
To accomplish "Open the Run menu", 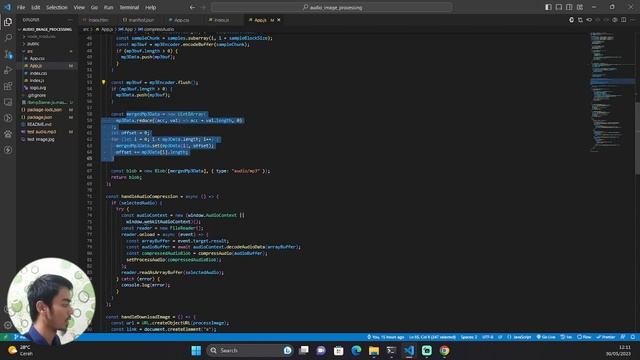I will pos(109,7).
